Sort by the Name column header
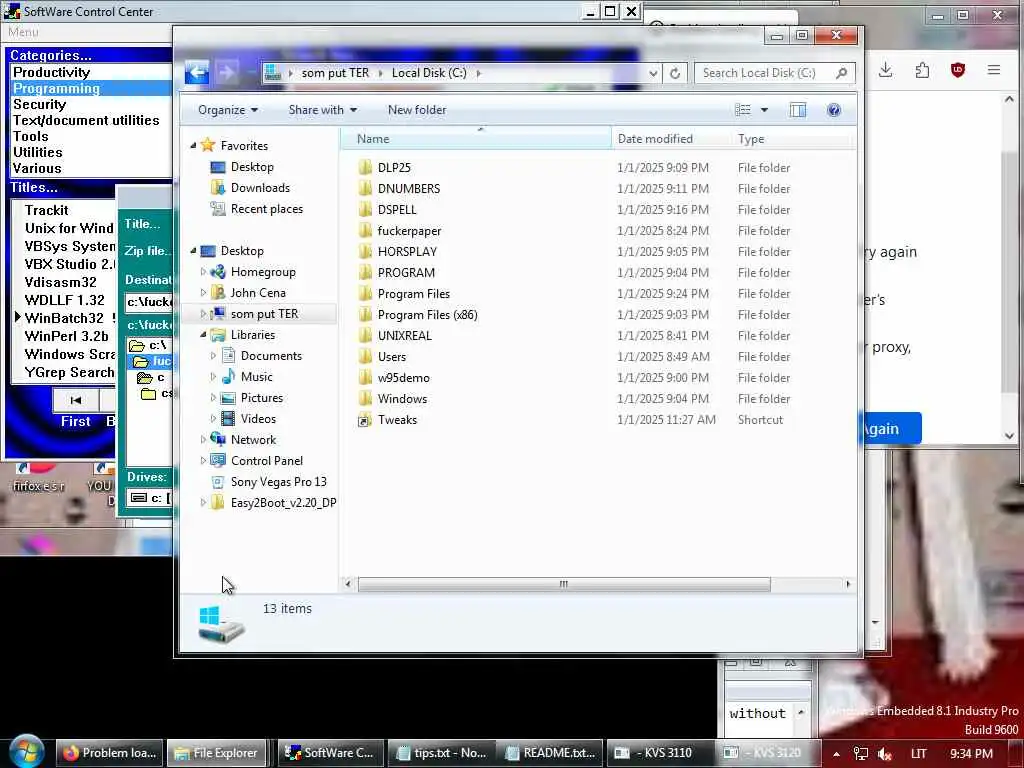The image size is (1024, 768). (476, 138)
